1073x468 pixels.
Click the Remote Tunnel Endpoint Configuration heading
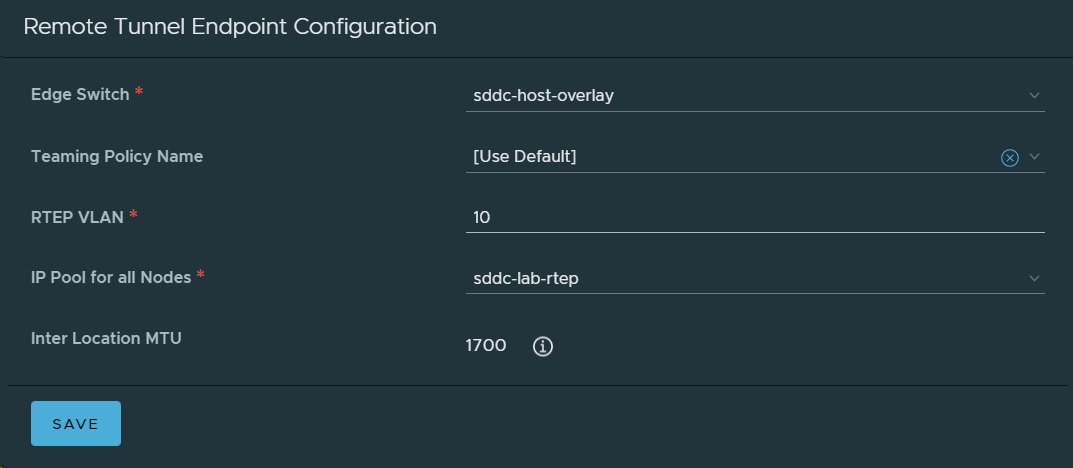(x=230, y=27)
